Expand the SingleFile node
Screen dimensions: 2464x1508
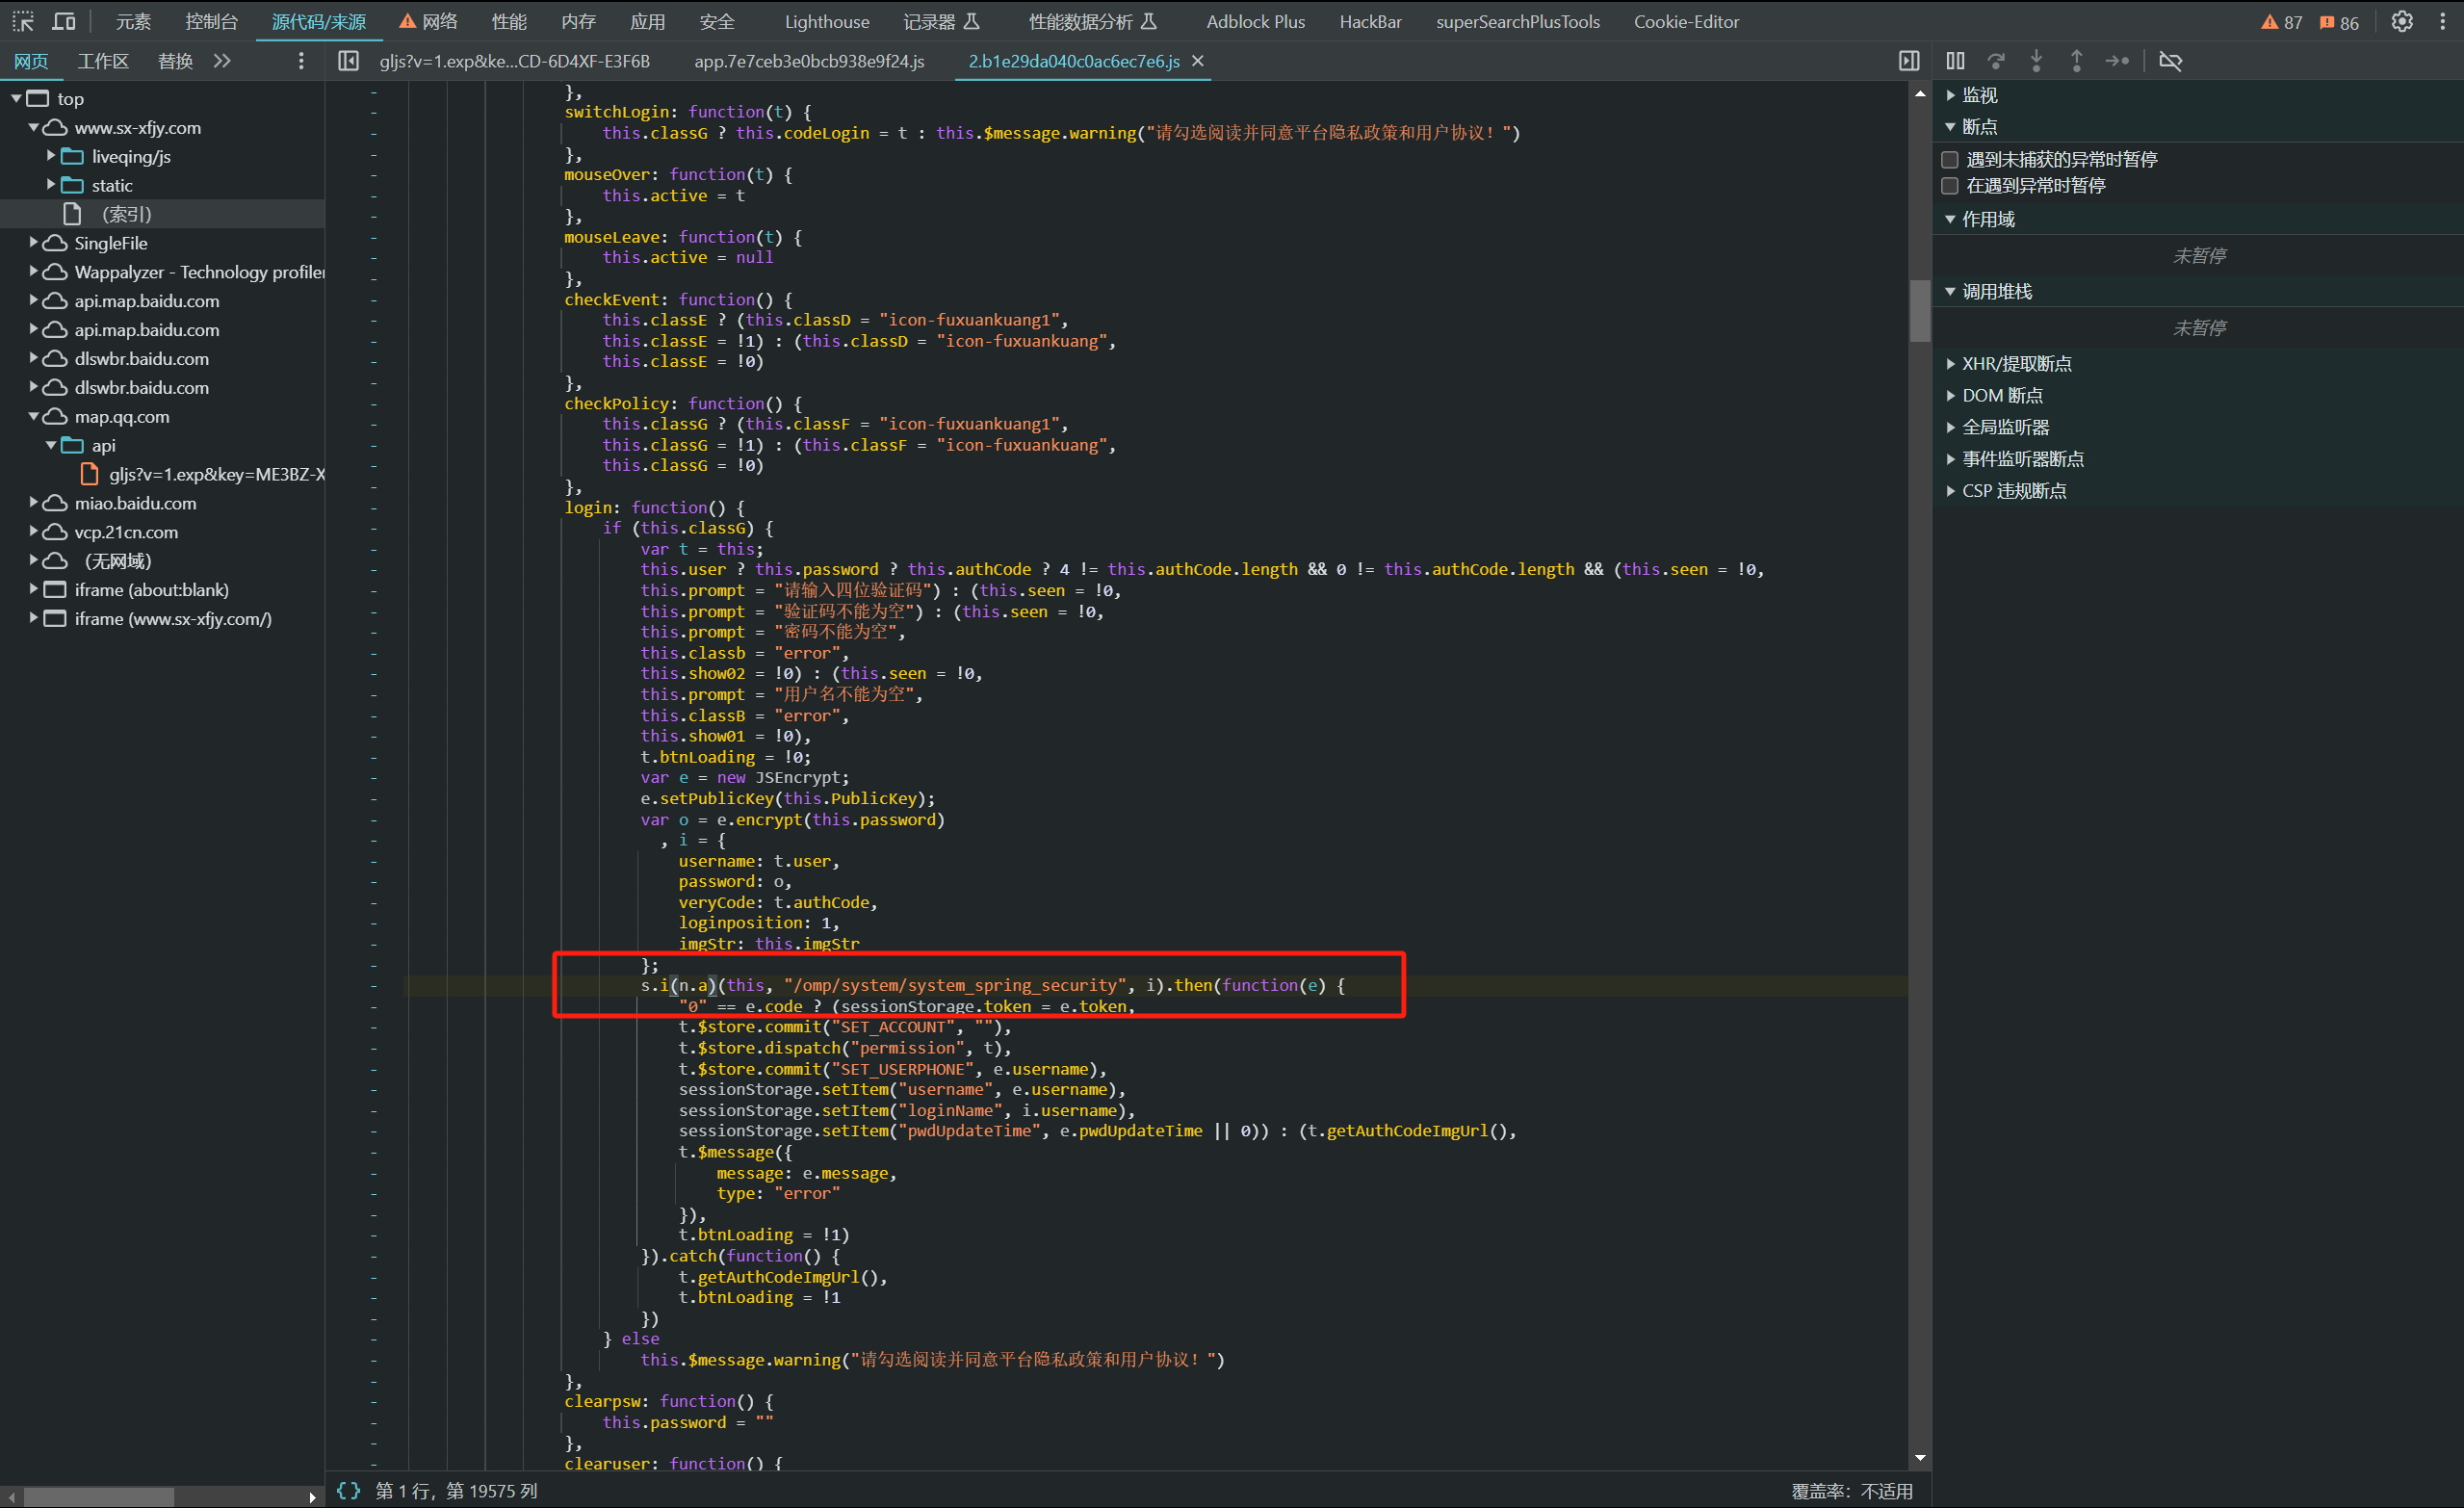click(x=34, y=242)
